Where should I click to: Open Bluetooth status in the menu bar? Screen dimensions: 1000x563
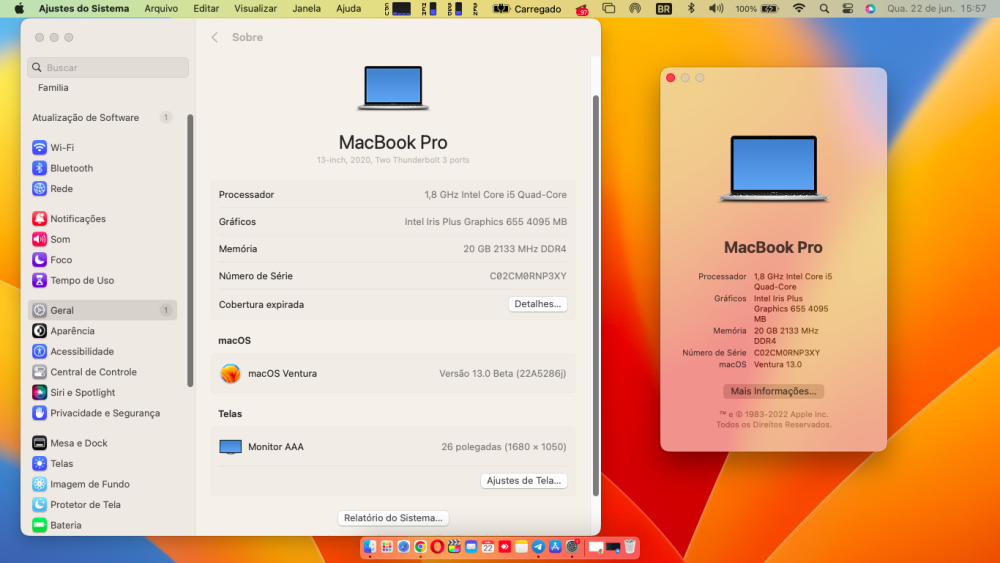click(691, 8)
